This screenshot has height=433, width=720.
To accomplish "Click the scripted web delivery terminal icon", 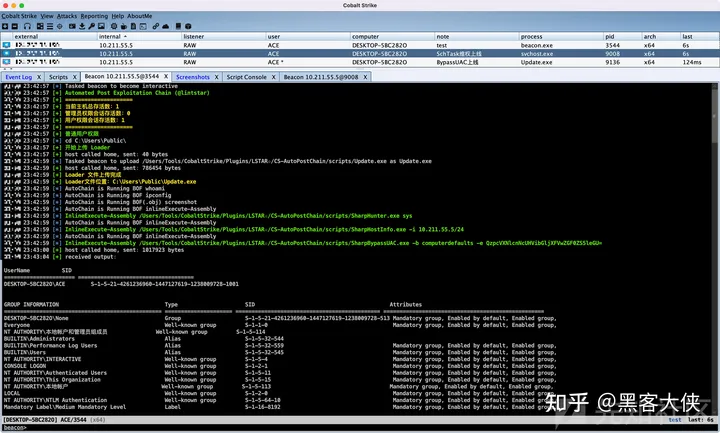I will [x=143, y=26].
